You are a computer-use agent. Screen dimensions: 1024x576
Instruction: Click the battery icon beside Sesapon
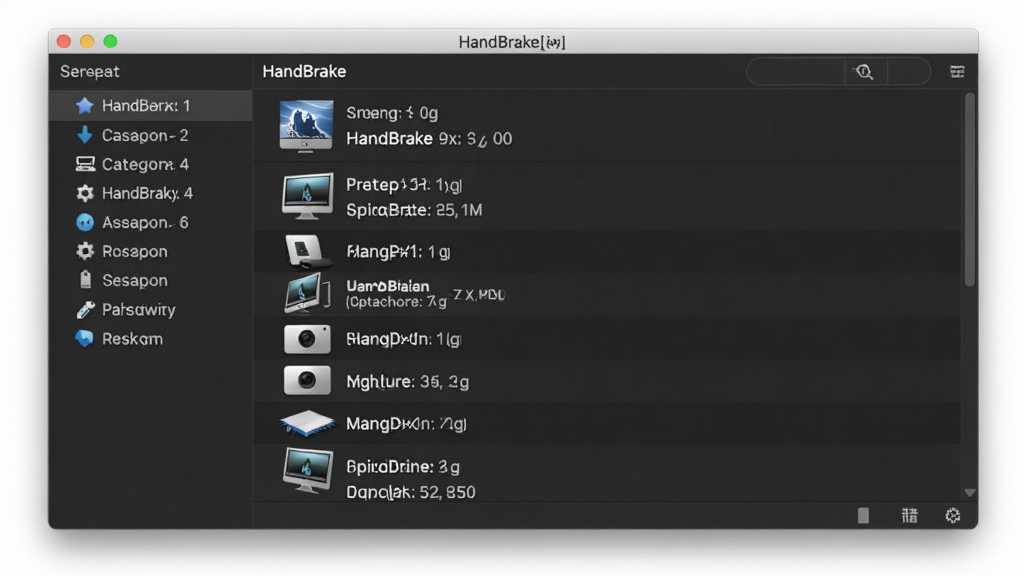click(86, 280)
